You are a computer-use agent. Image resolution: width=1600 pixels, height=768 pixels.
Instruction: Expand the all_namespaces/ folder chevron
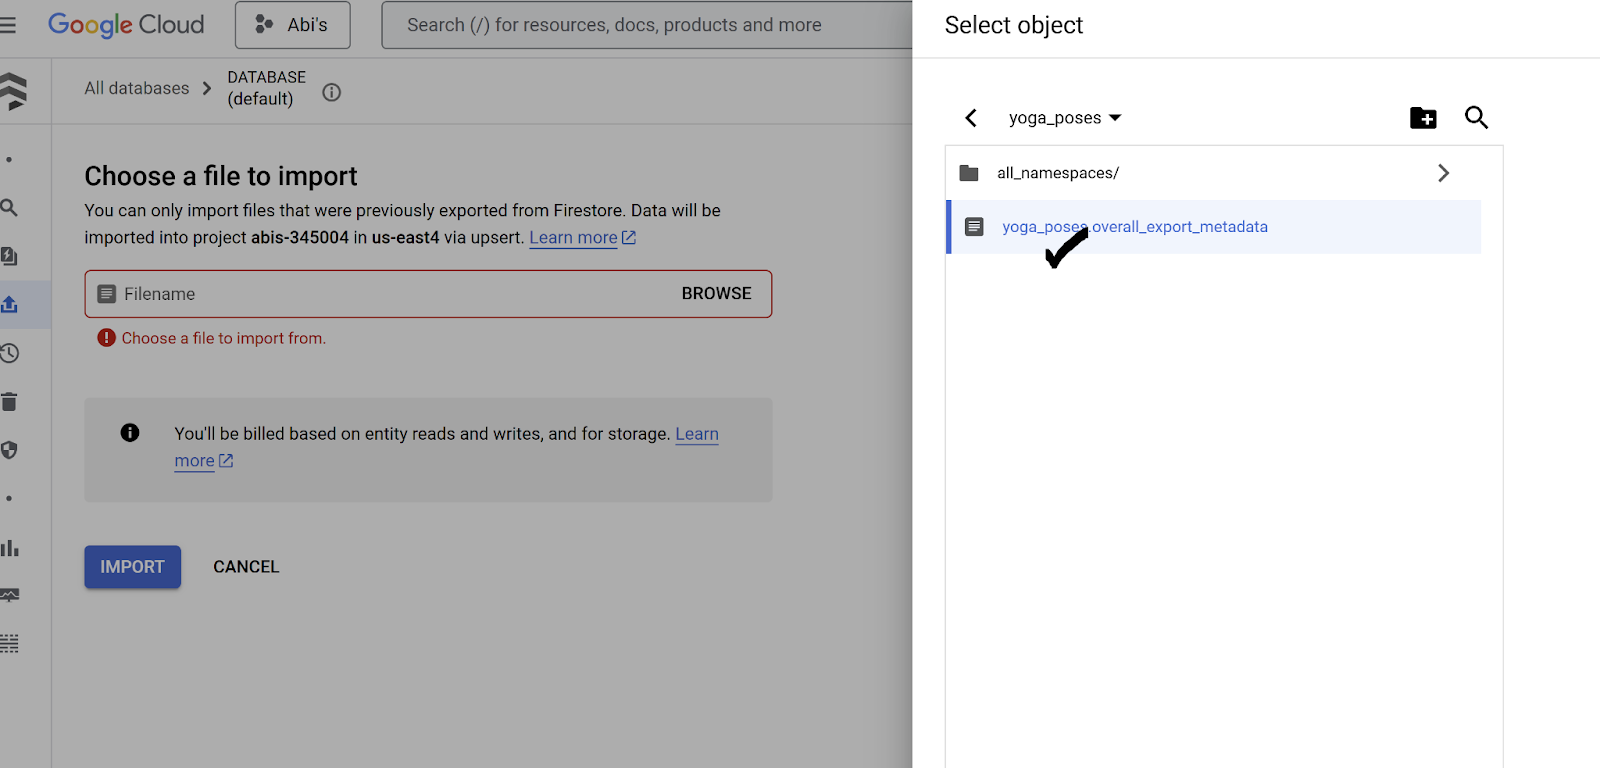point(1443,173)
